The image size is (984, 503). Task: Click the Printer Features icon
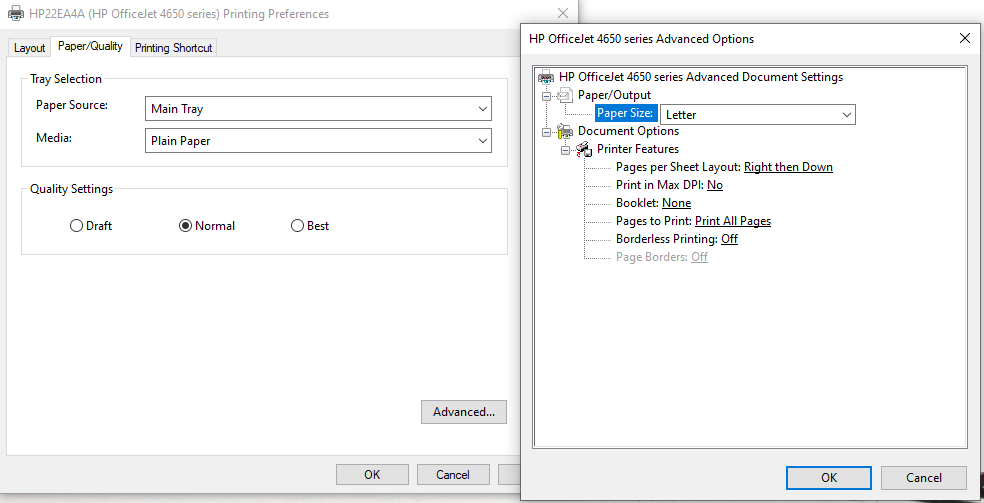tap(584, 149)
